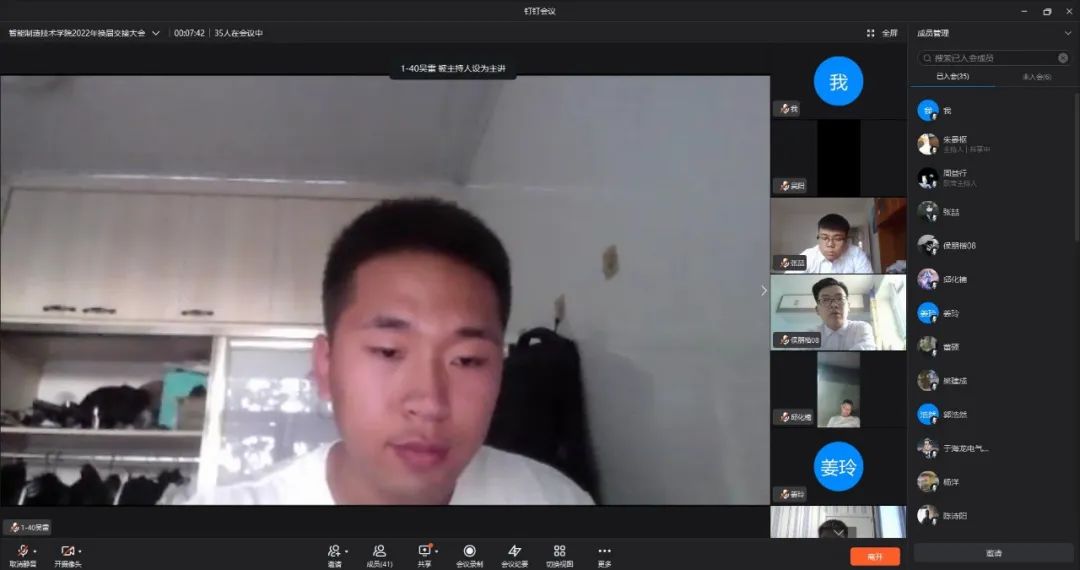Collapse the video thumbnail strip arrow
The width and height of the screenshot is (1080, 570).
pyautogui.click(x=764, y=291)
